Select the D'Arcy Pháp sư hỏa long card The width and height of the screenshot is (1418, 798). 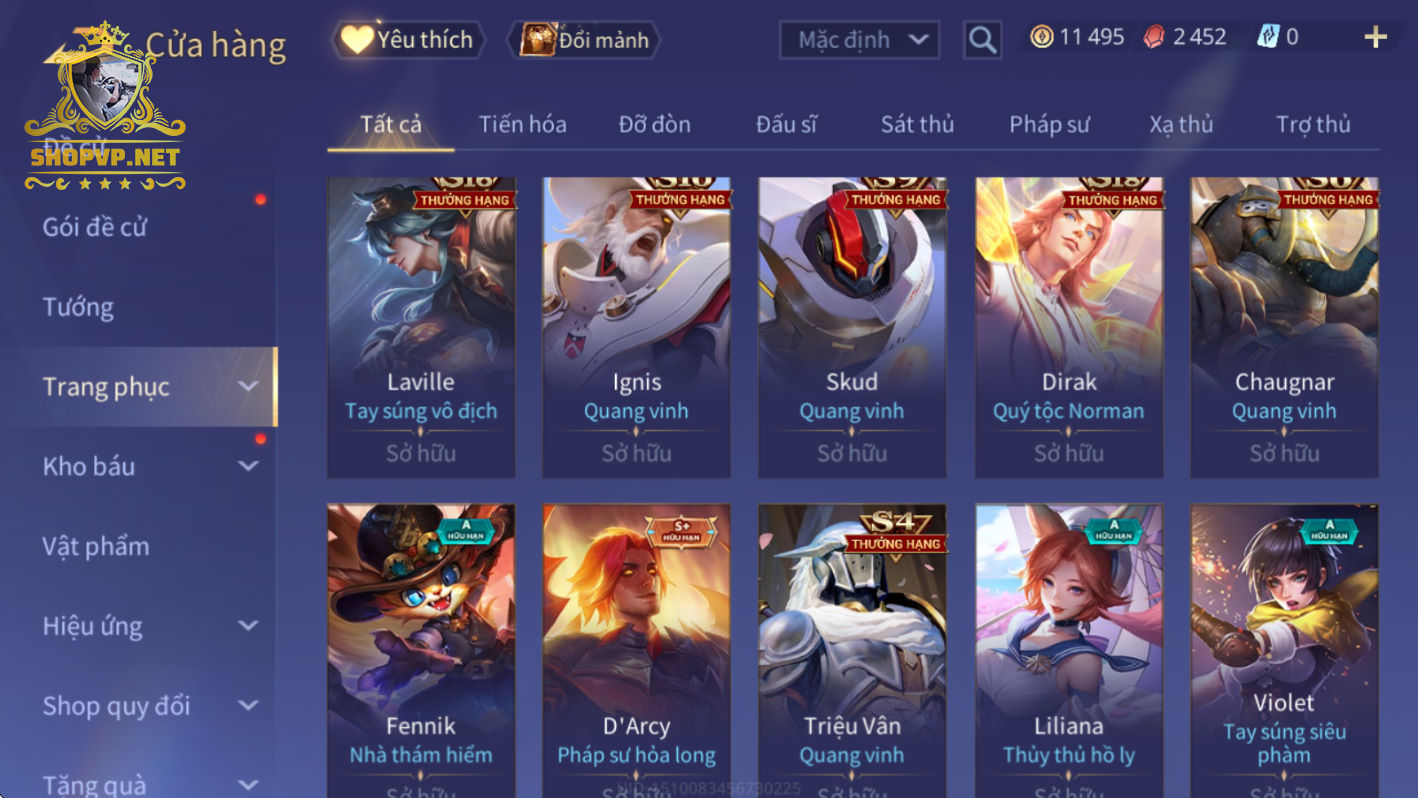coord(636,650)
